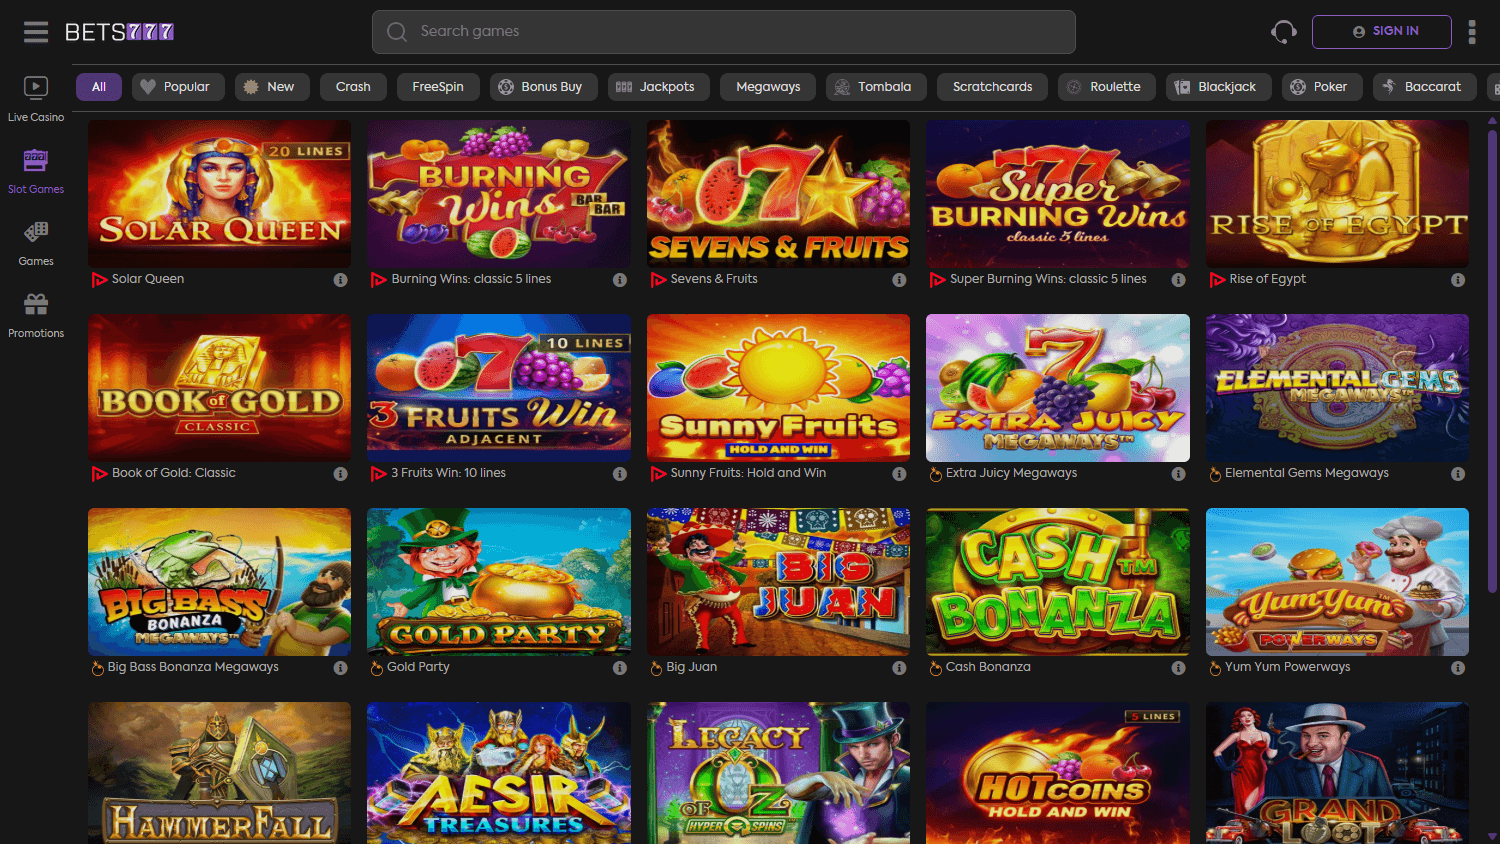This screenshot has height=844, width=1500.
Task: Select the Blackjack category tab
Action: pyautogui.click(x=1218, y=86)
